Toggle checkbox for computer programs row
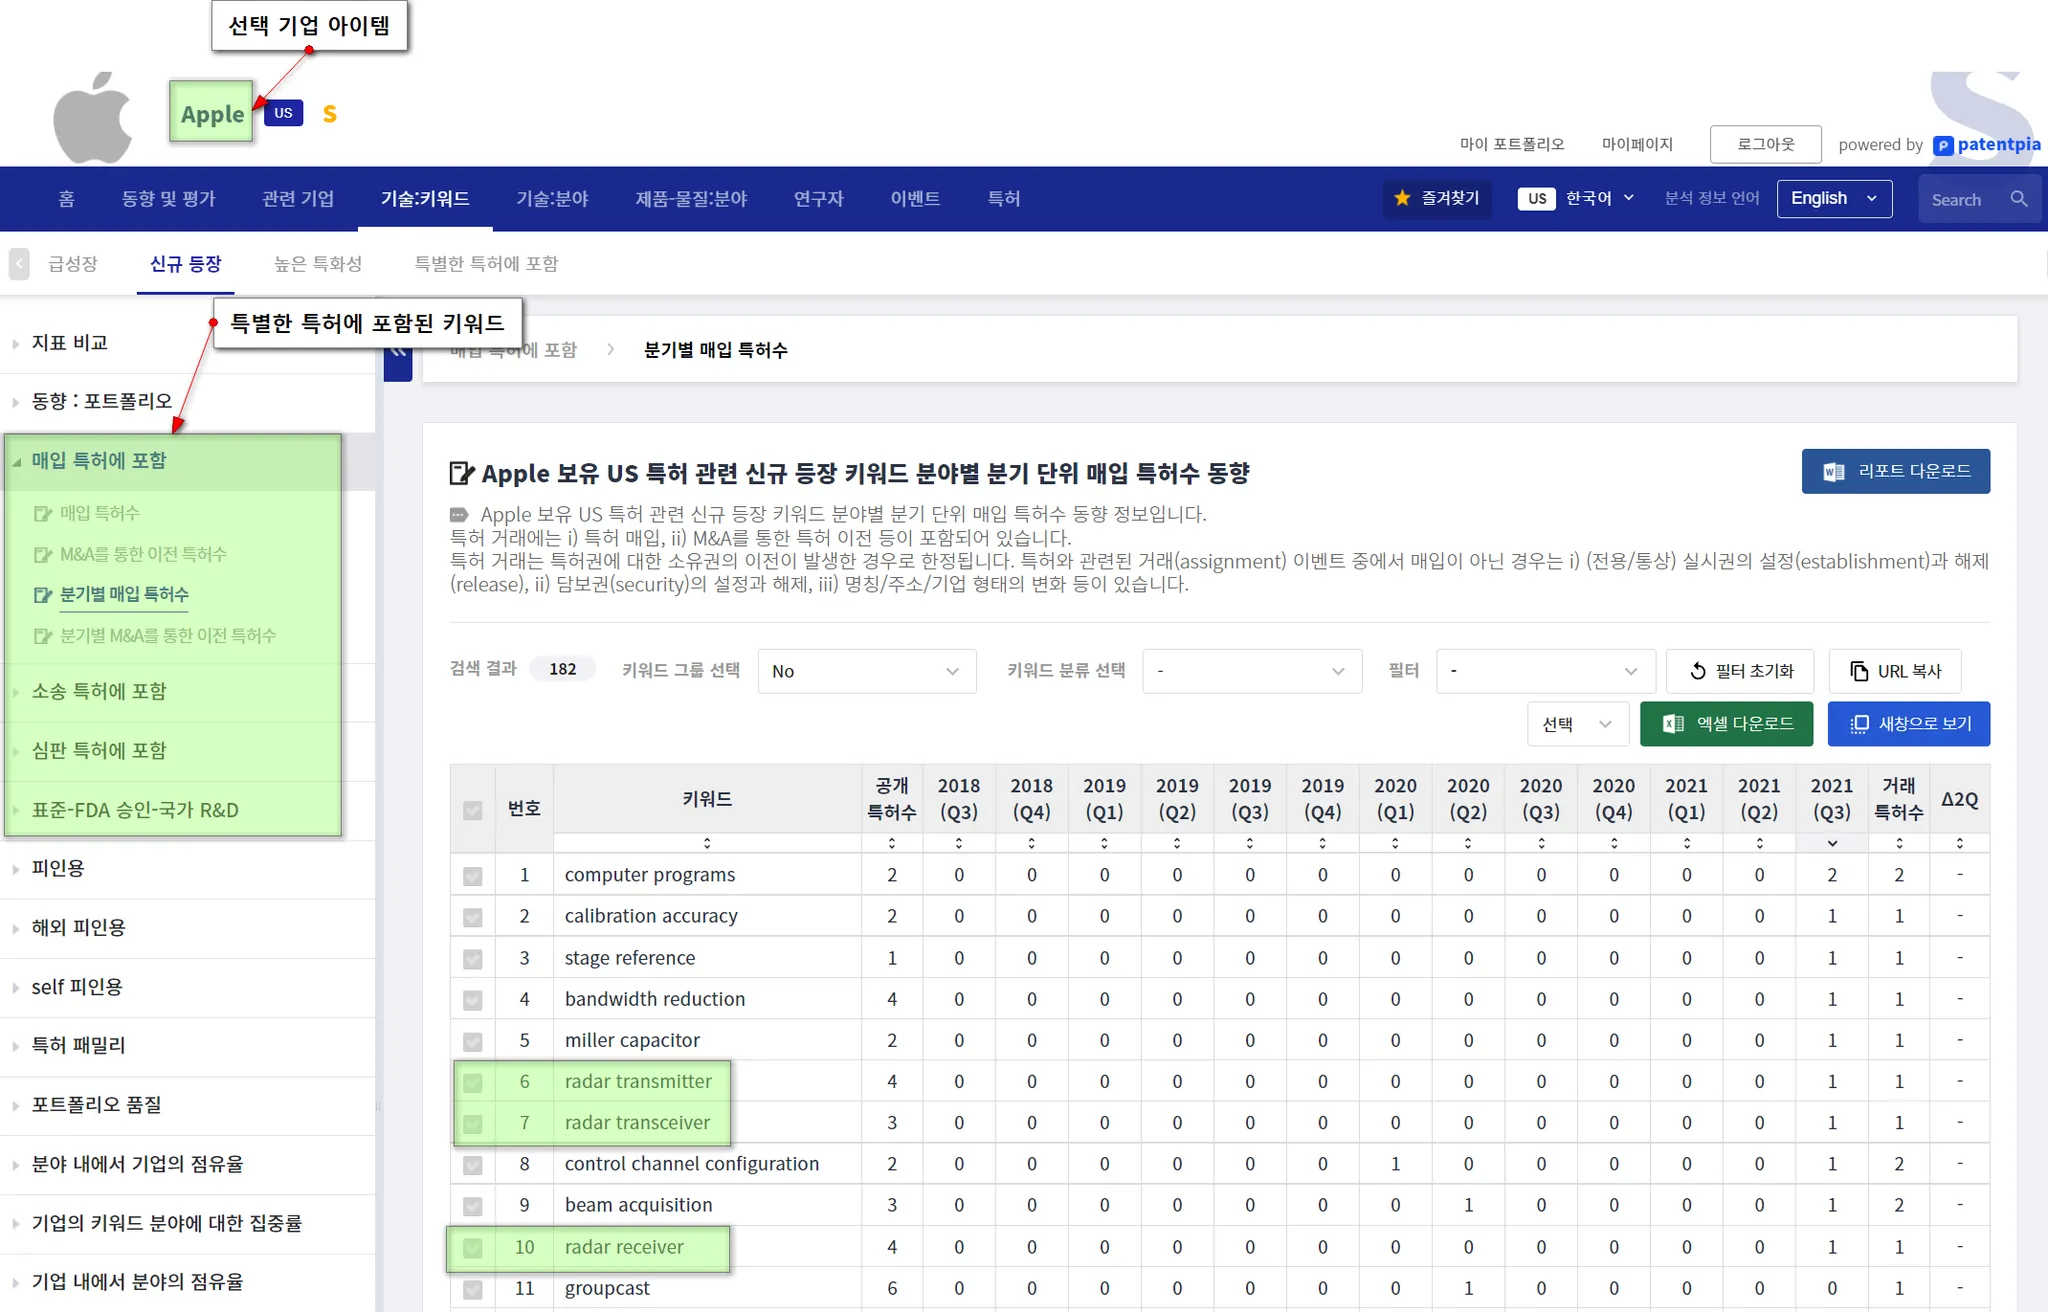The height and width of the screenshot is (1312, 2048). tap(473, 876)
